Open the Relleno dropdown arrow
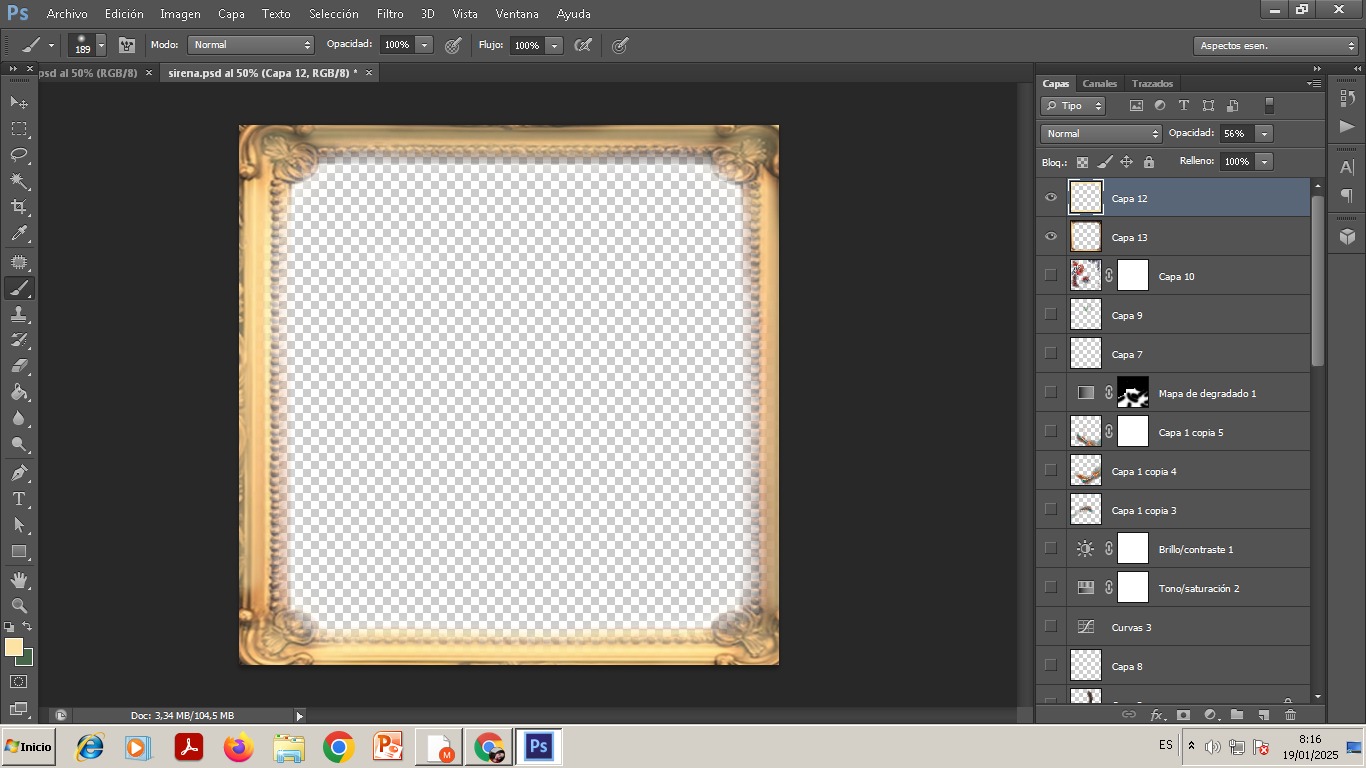 point(1264,161)
